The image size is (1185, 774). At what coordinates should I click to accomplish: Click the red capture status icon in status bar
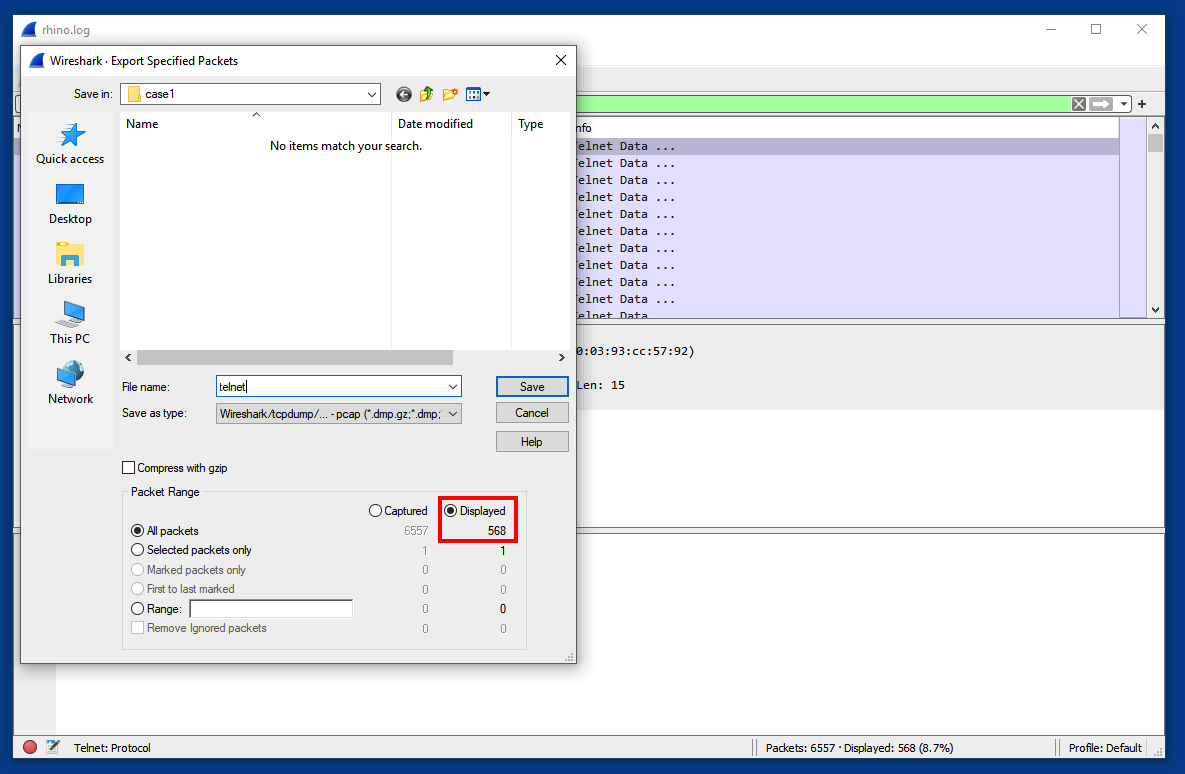pyautogui.click(x=30, y=747)
